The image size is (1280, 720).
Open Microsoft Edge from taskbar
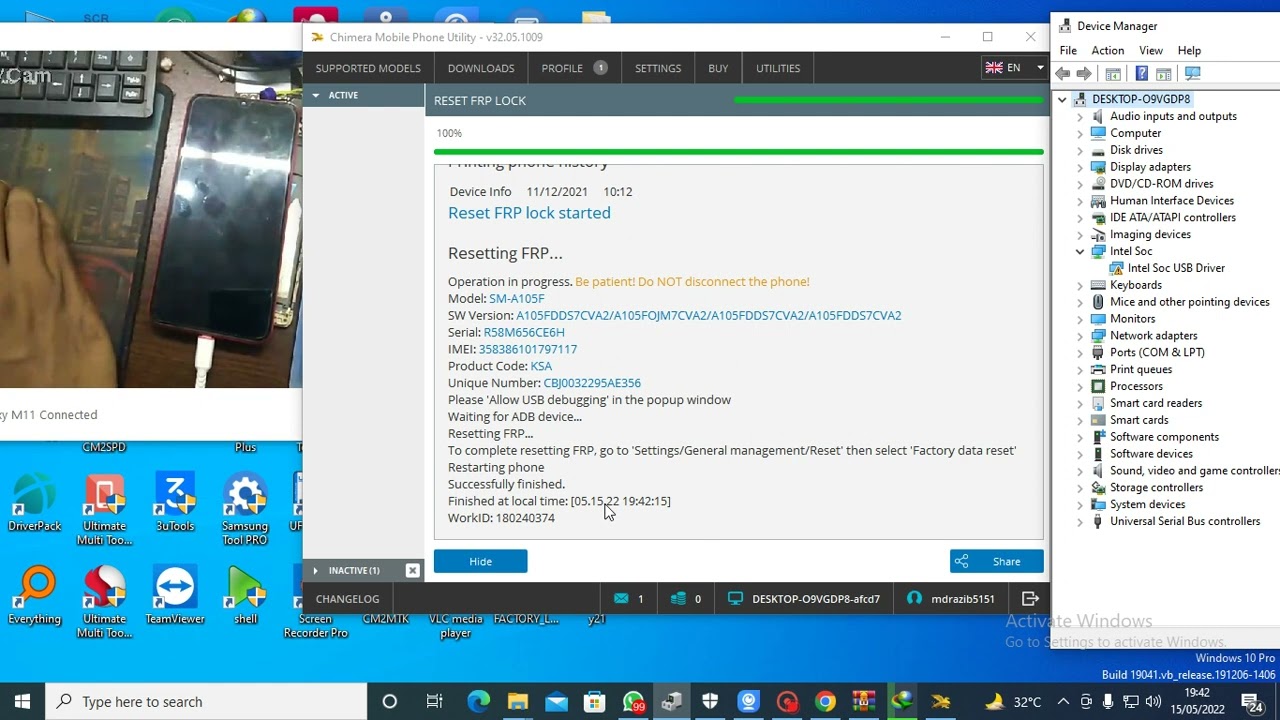(479, 701)
